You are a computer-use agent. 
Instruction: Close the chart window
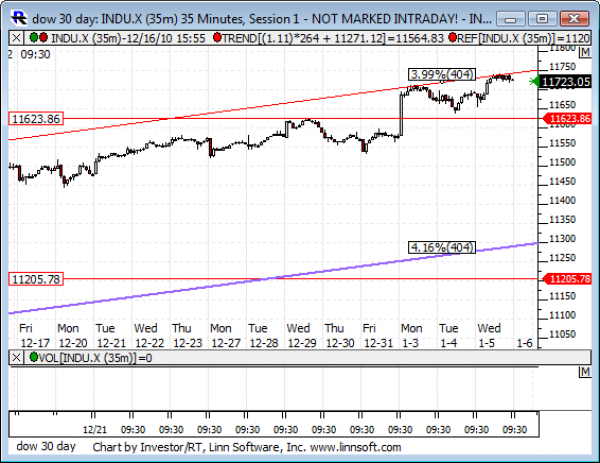[x=574, y=19]
